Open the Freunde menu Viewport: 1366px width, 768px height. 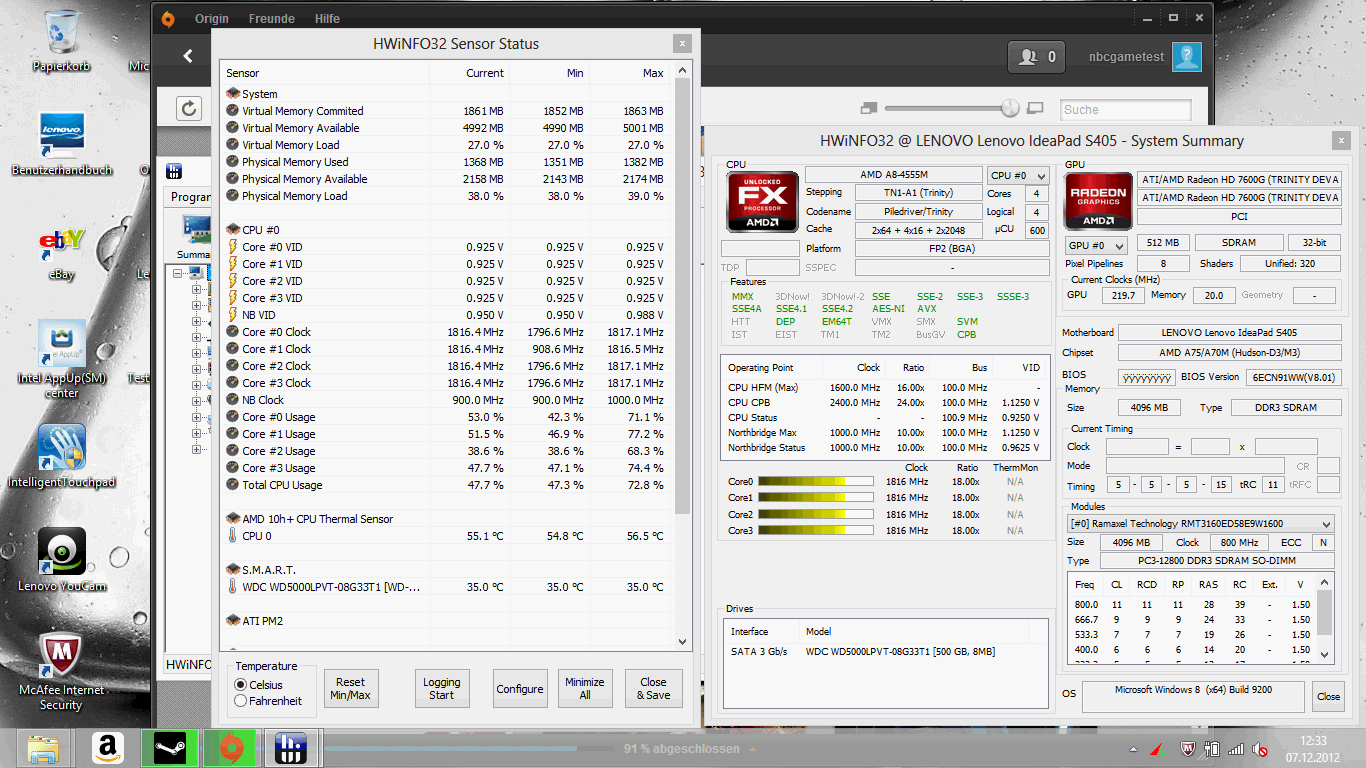pos(272,18)
